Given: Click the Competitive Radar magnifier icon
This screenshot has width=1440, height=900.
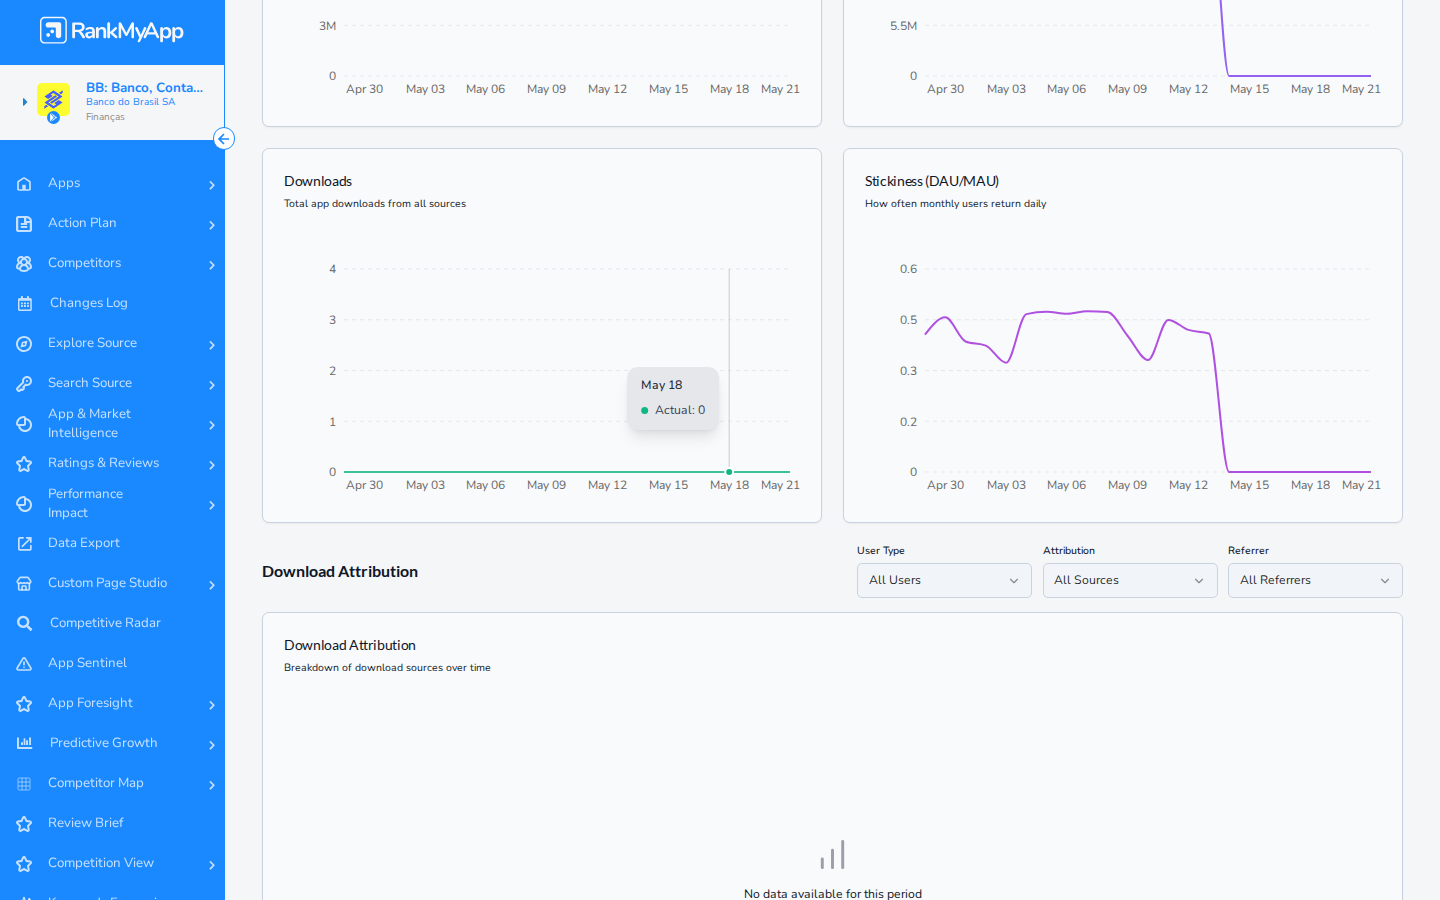Looking at the screenshot, I should tap(24, 624).
